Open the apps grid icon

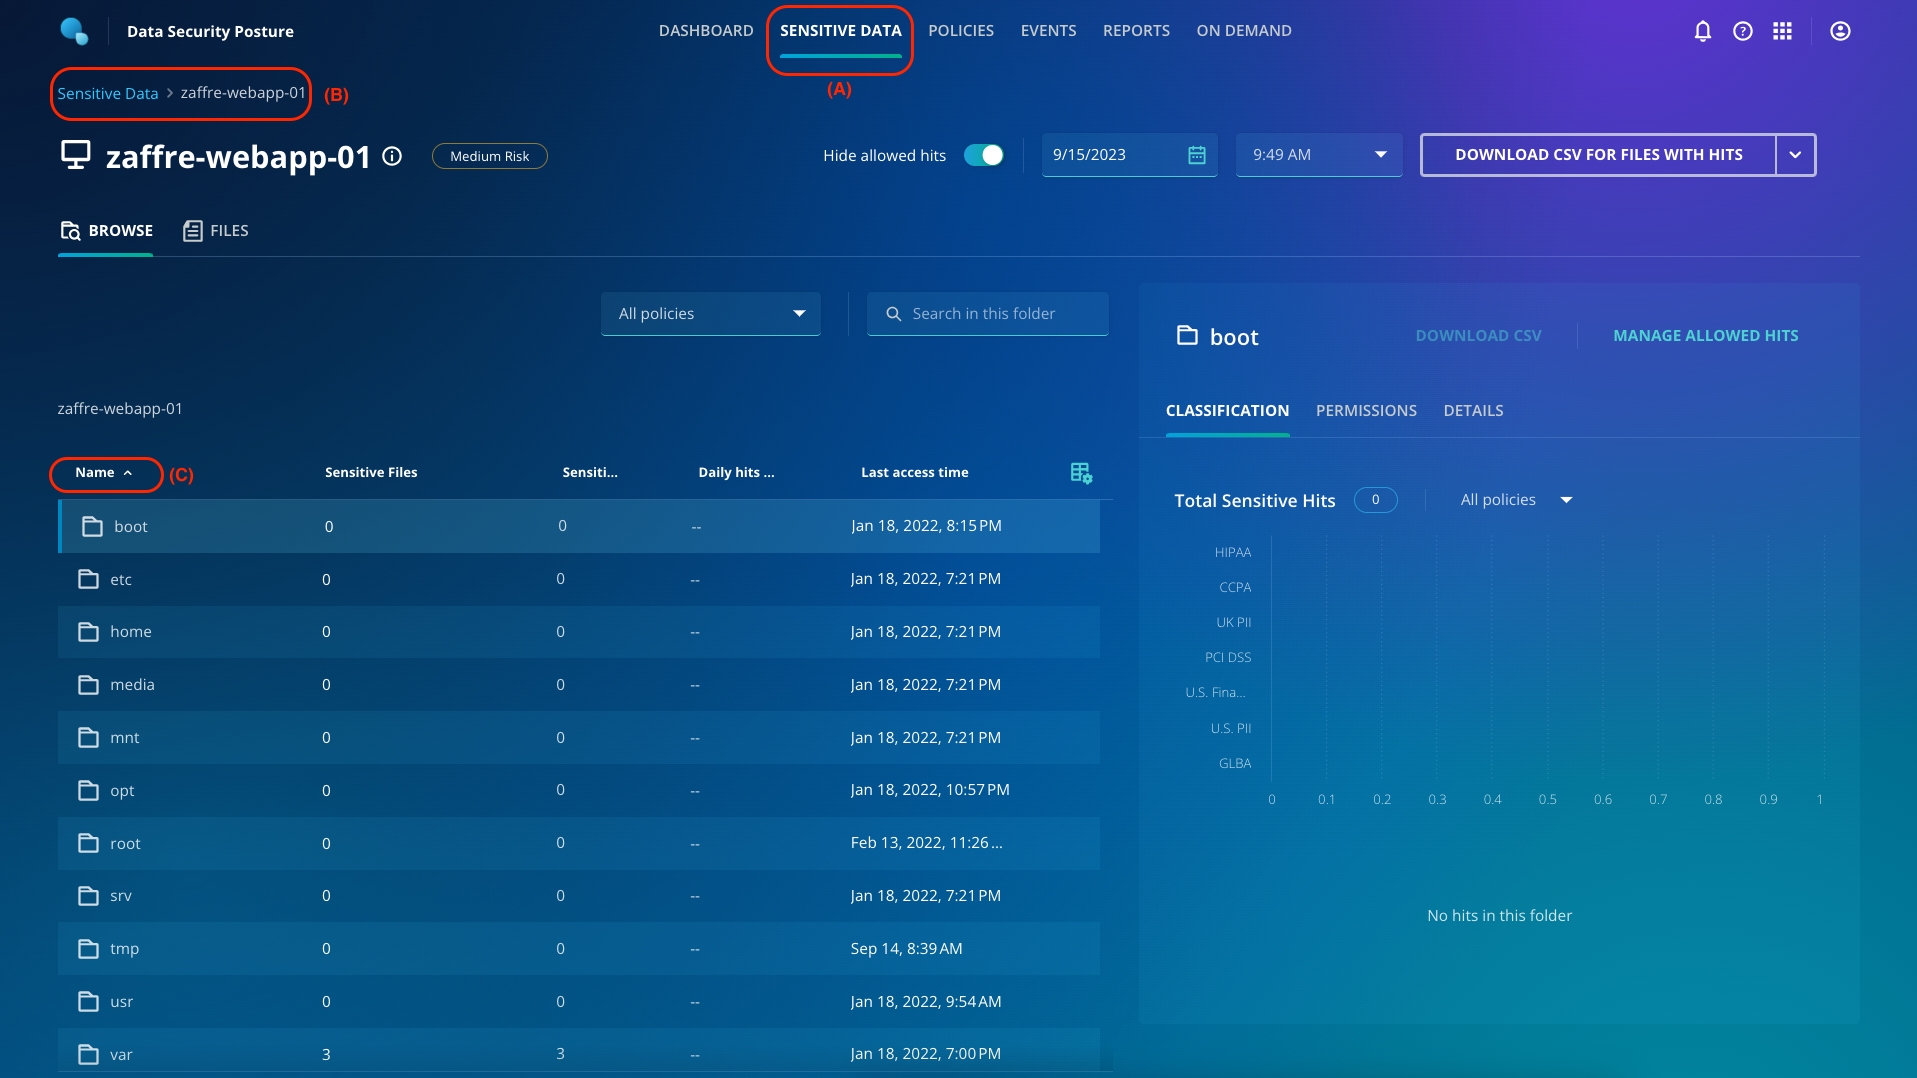pos(1782,31)
